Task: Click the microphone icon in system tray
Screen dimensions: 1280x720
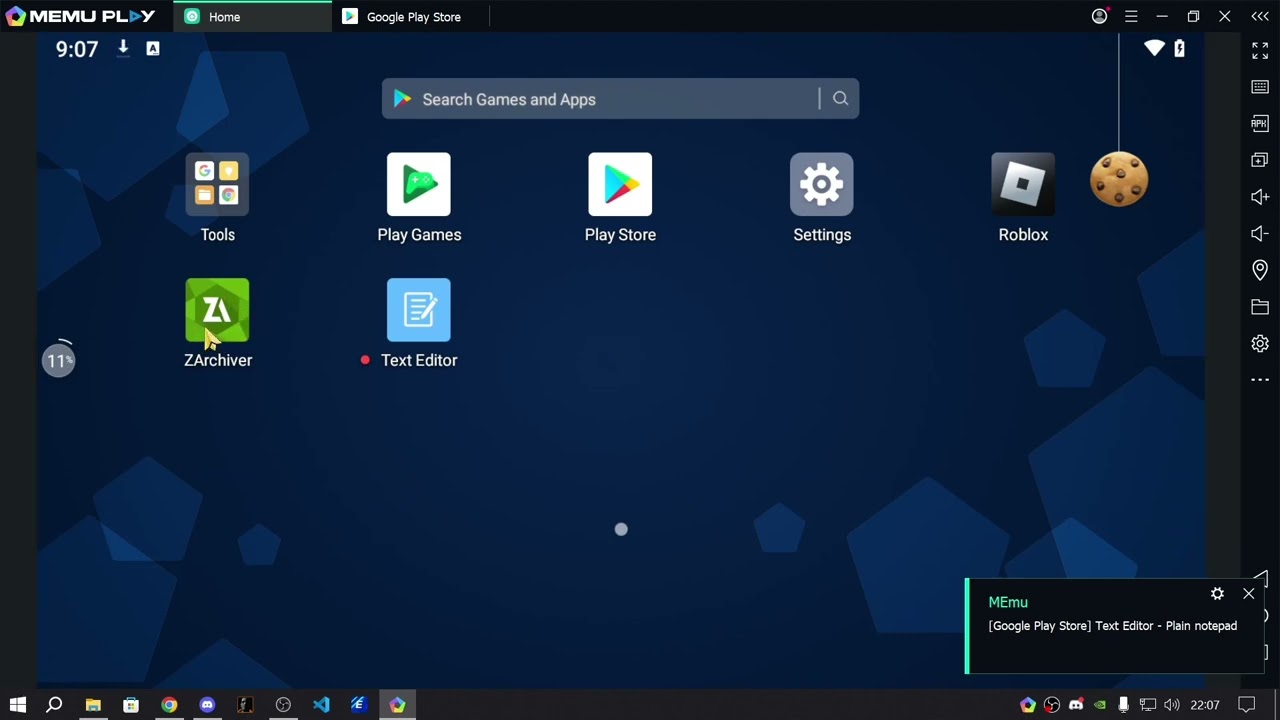Action: click(1124, 705)
